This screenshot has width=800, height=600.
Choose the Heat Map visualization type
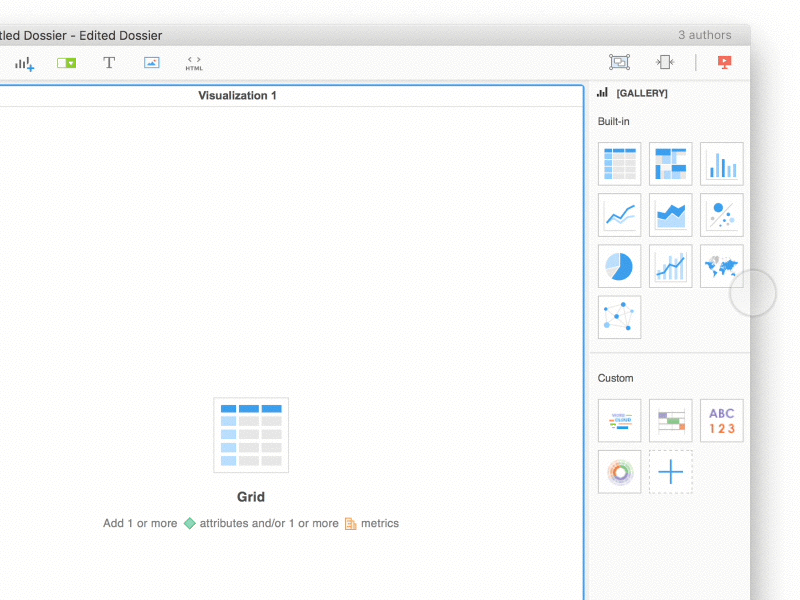point(670,163)
